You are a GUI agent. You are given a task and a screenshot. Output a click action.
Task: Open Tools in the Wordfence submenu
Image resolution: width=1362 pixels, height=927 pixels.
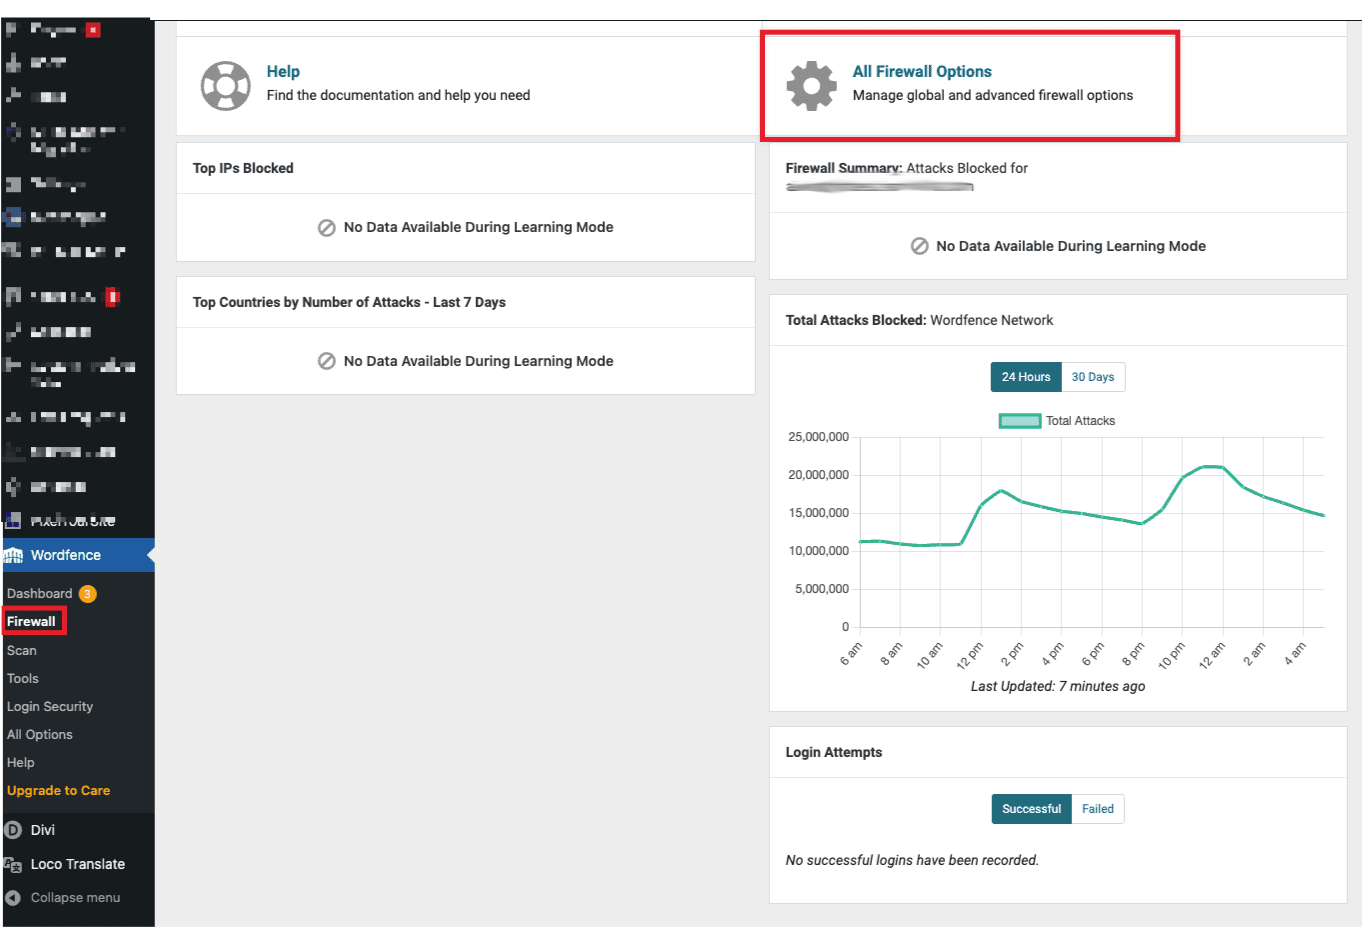pyautogui.click(x=23, y=679)
